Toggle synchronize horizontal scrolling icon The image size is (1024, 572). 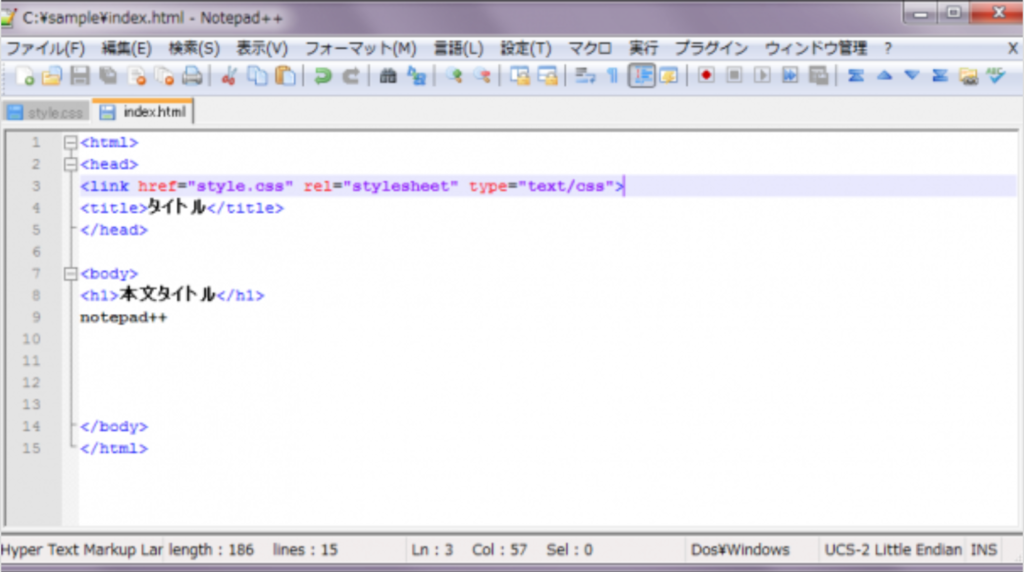coord(547,76)
